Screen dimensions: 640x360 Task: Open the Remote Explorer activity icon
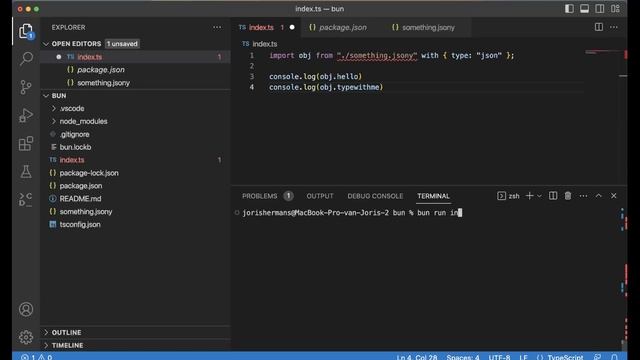26,200
